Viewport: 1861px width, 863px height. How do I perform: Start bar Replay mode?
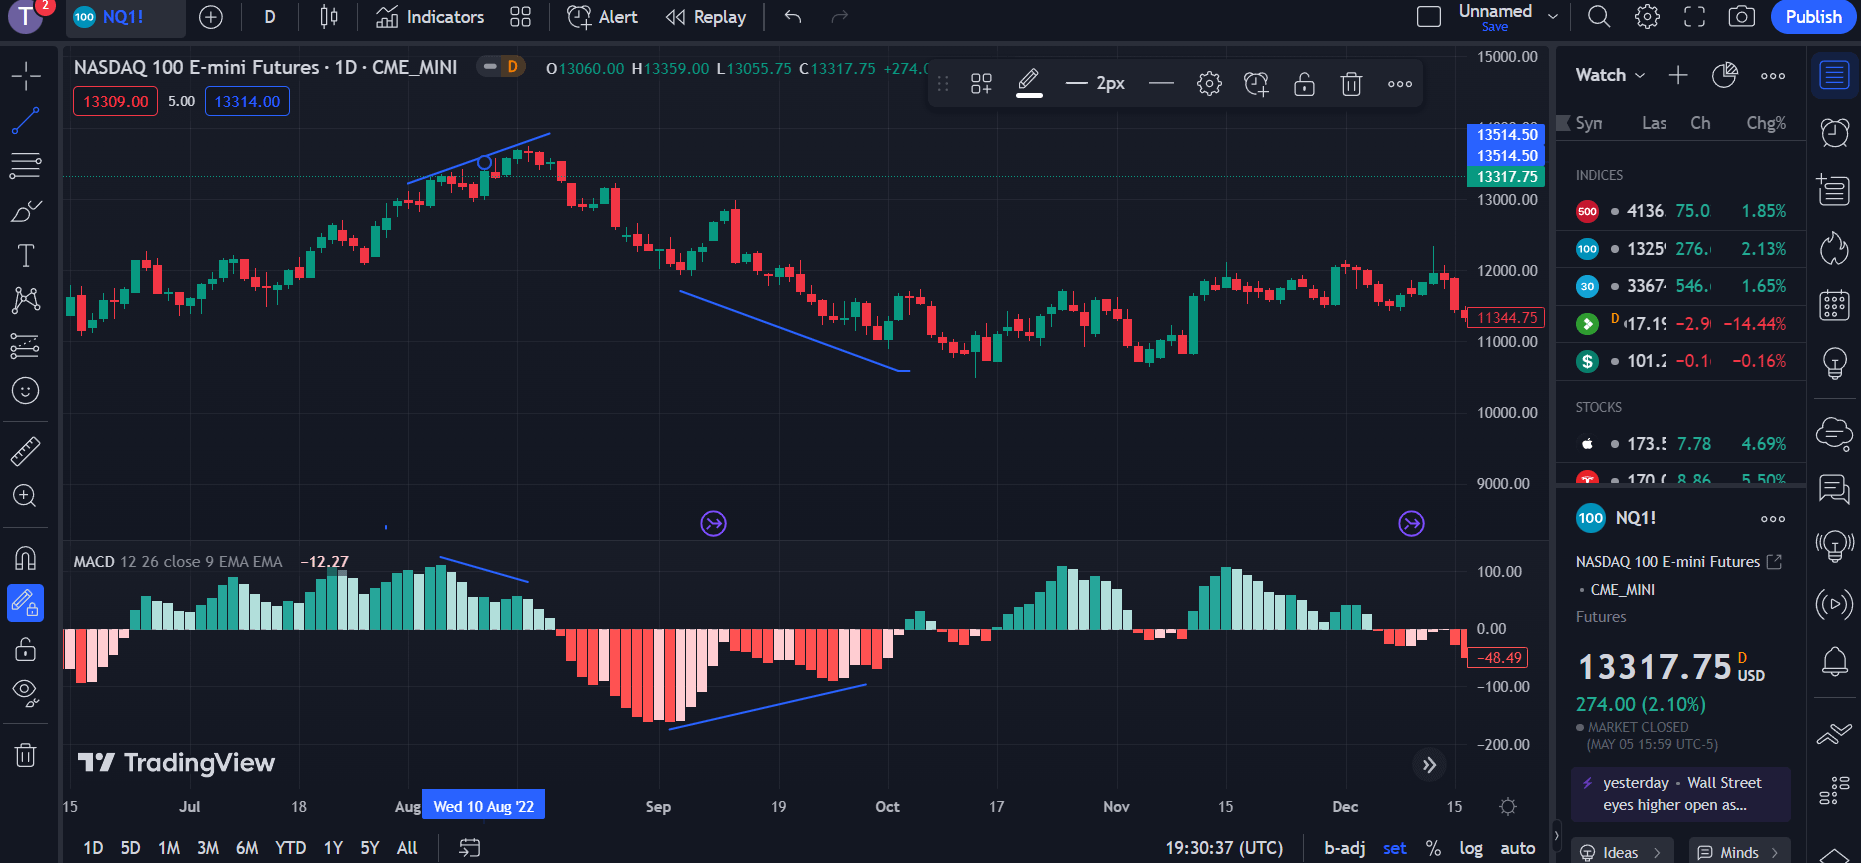[x=706, y=17]
